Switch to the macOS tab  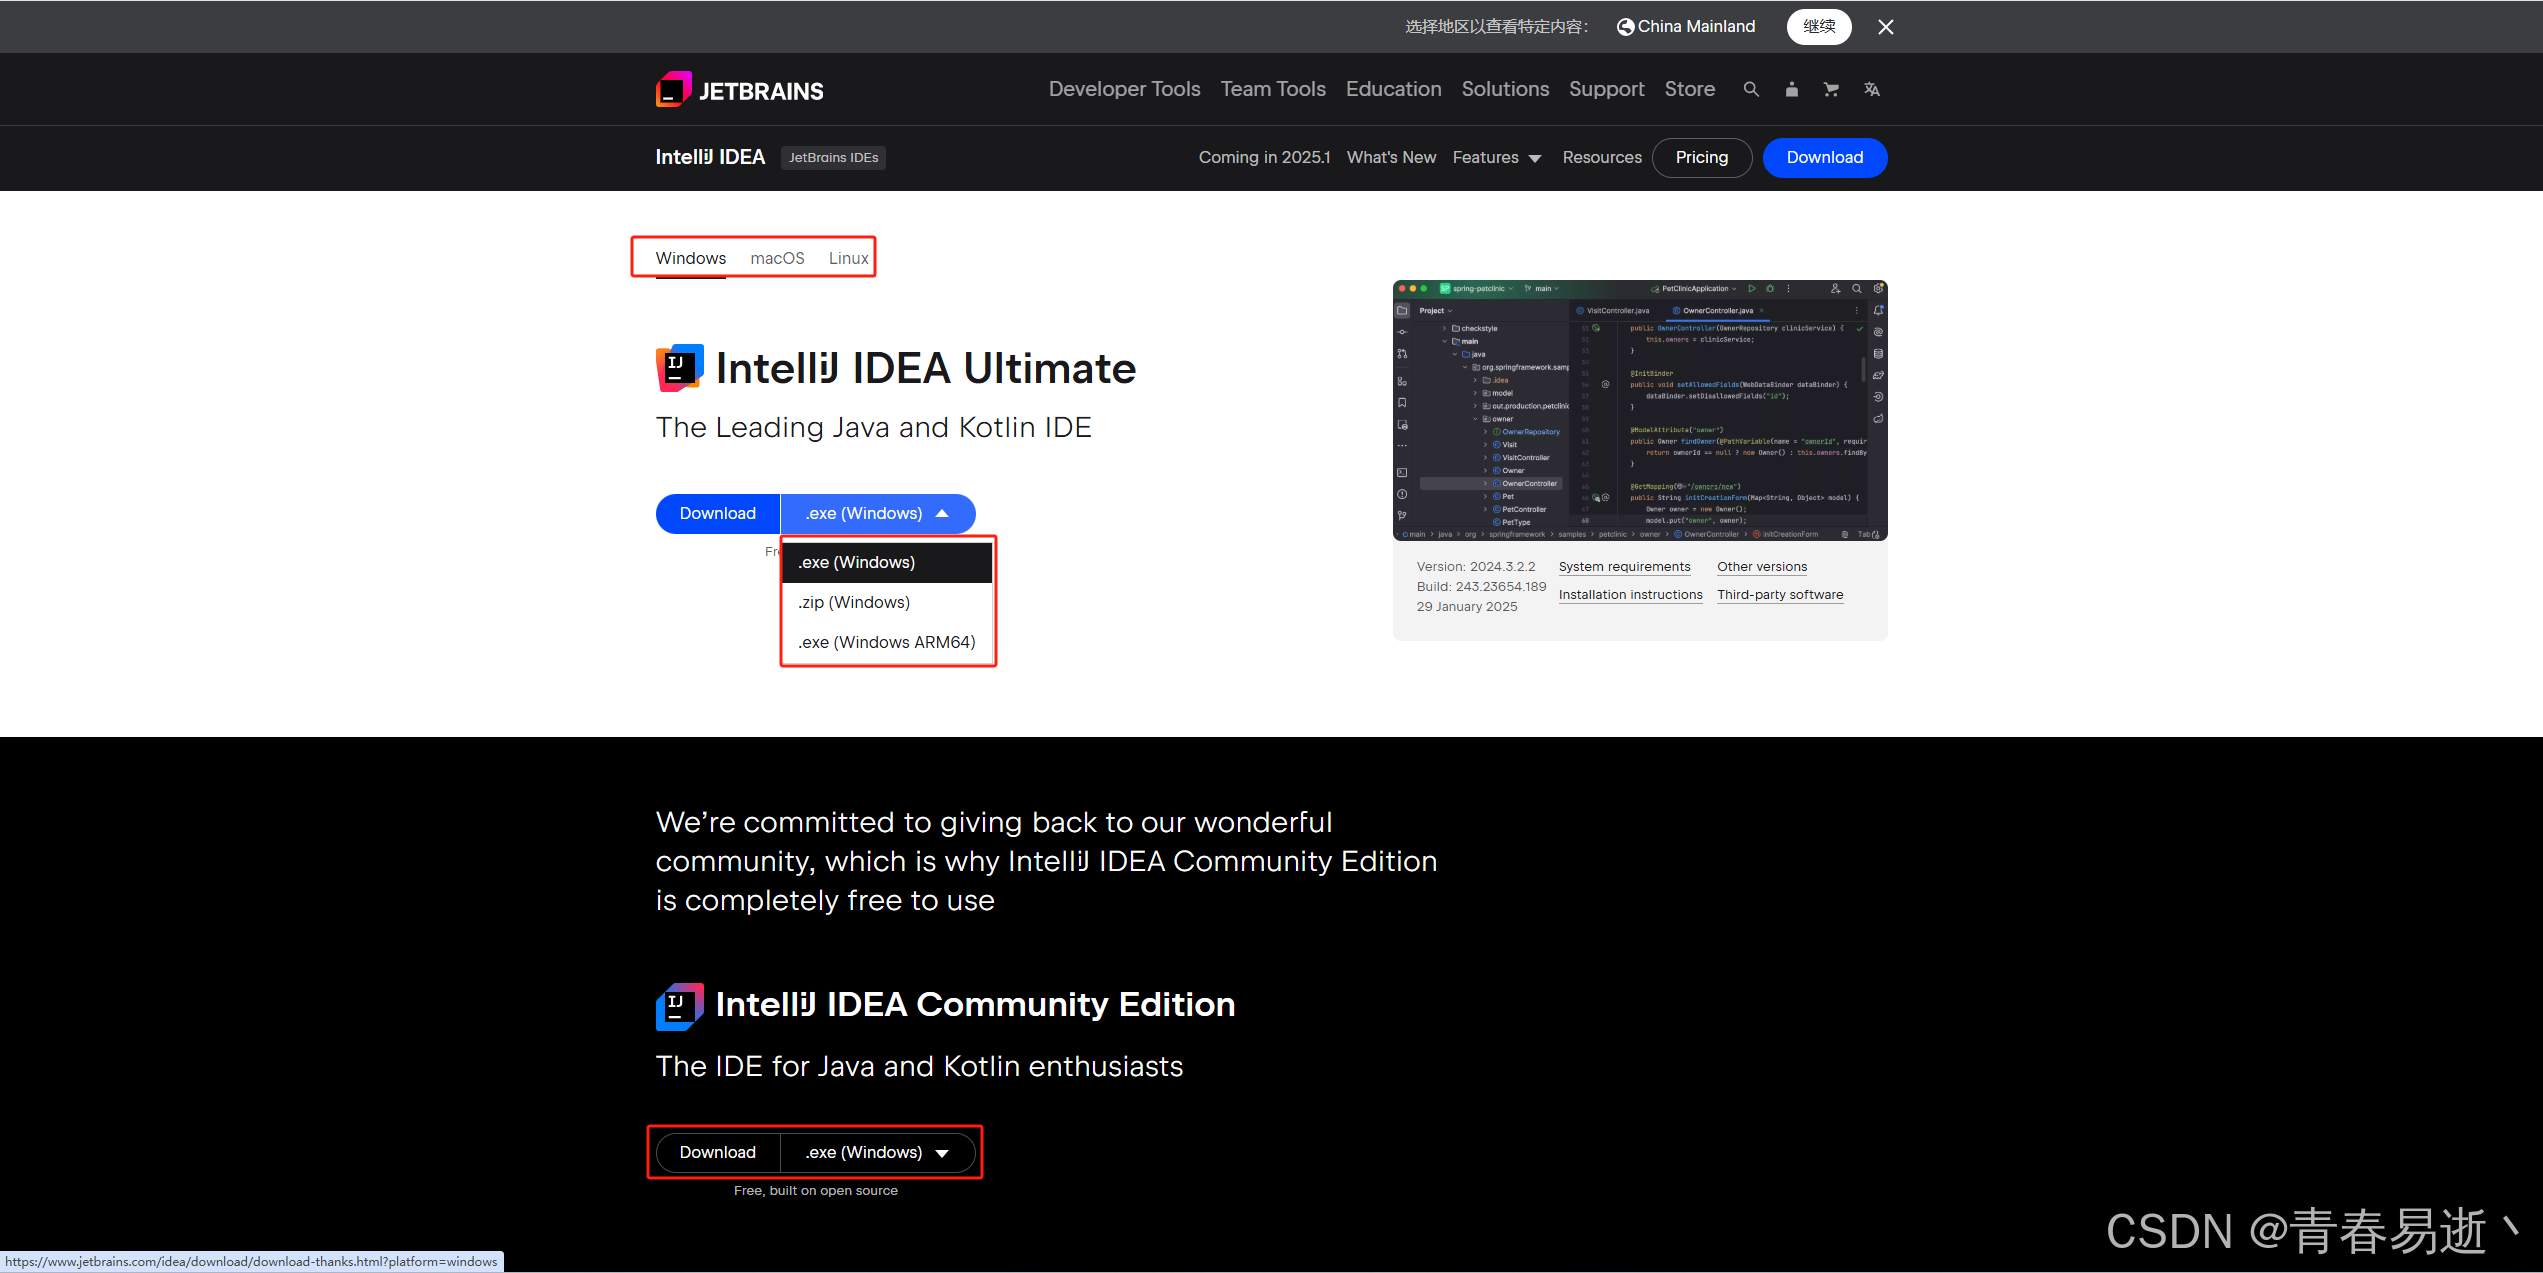[777, 258]
